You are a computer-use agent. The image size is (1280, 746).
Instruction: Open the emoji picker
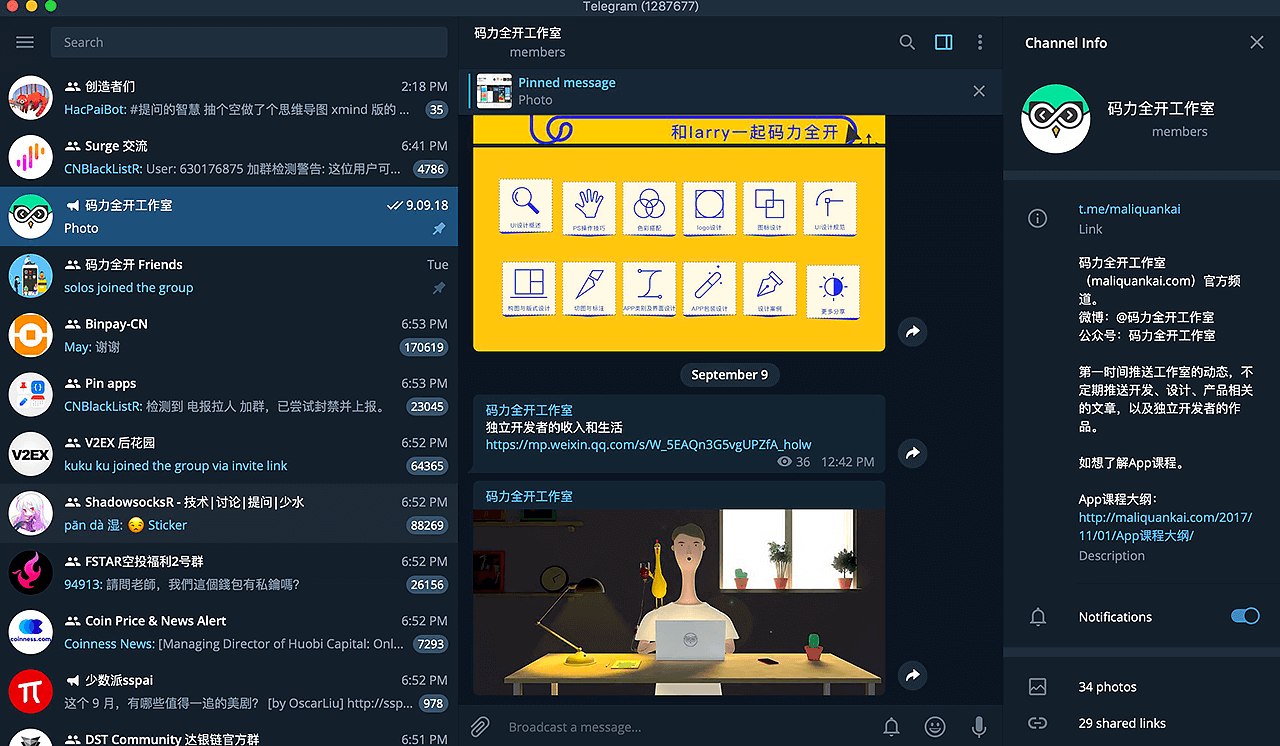pos(935,727)
